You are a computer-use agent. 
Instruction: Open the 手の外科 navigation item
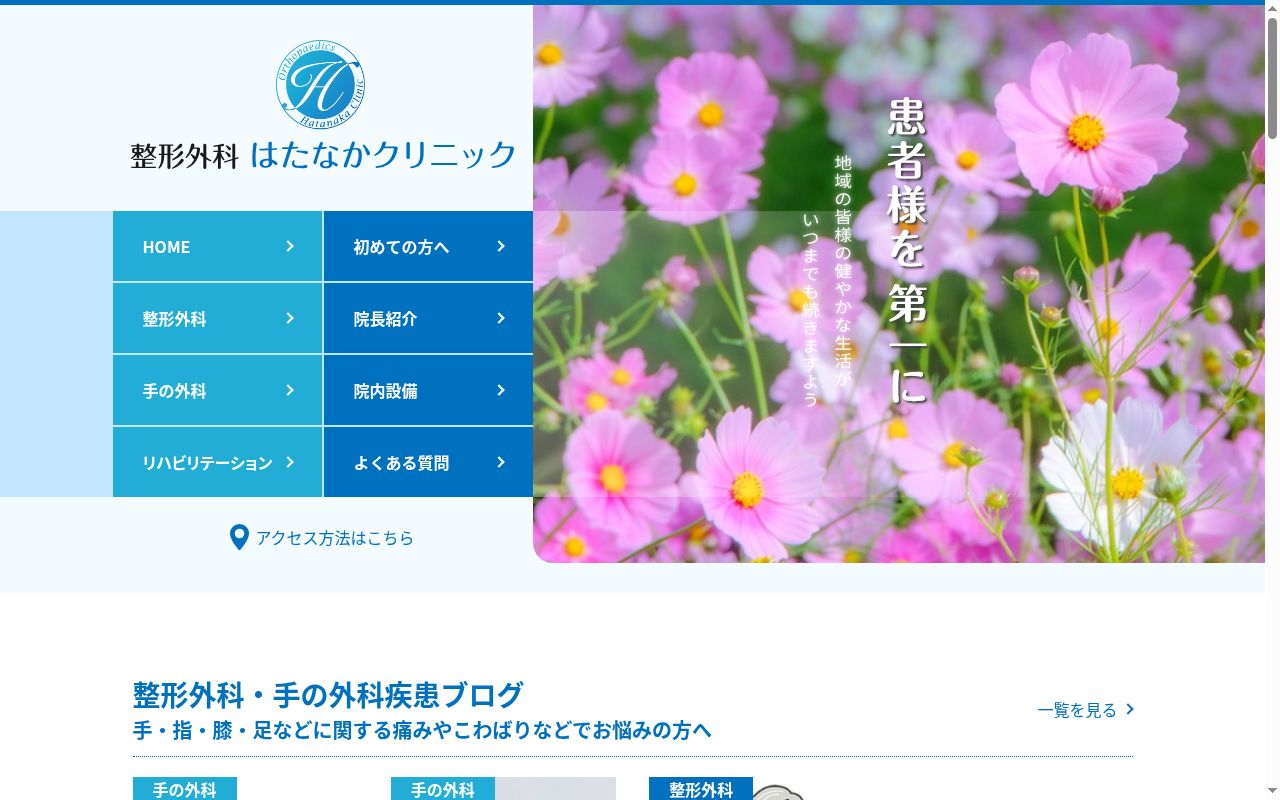click(217, 390)
